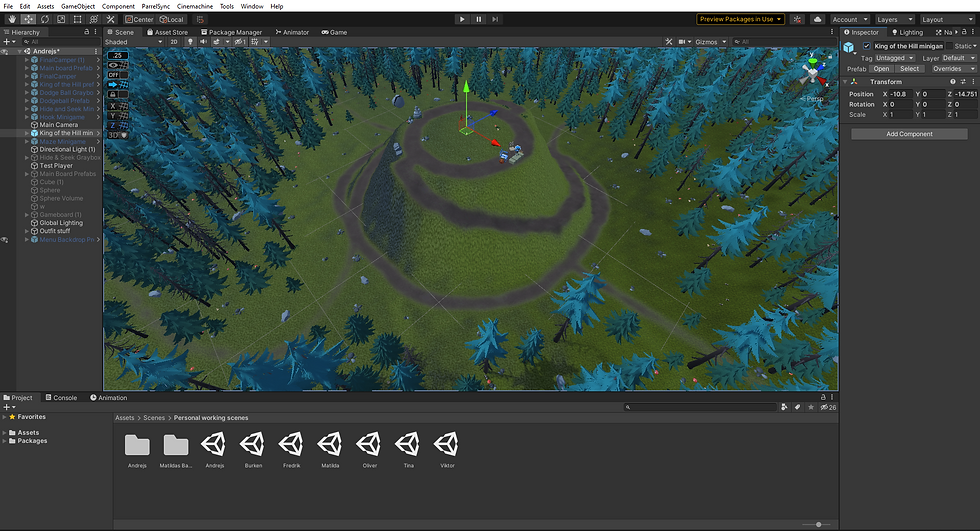980x531 pixels.
Task: Switch to the Asset Store tab
Action: coord(167,32)
